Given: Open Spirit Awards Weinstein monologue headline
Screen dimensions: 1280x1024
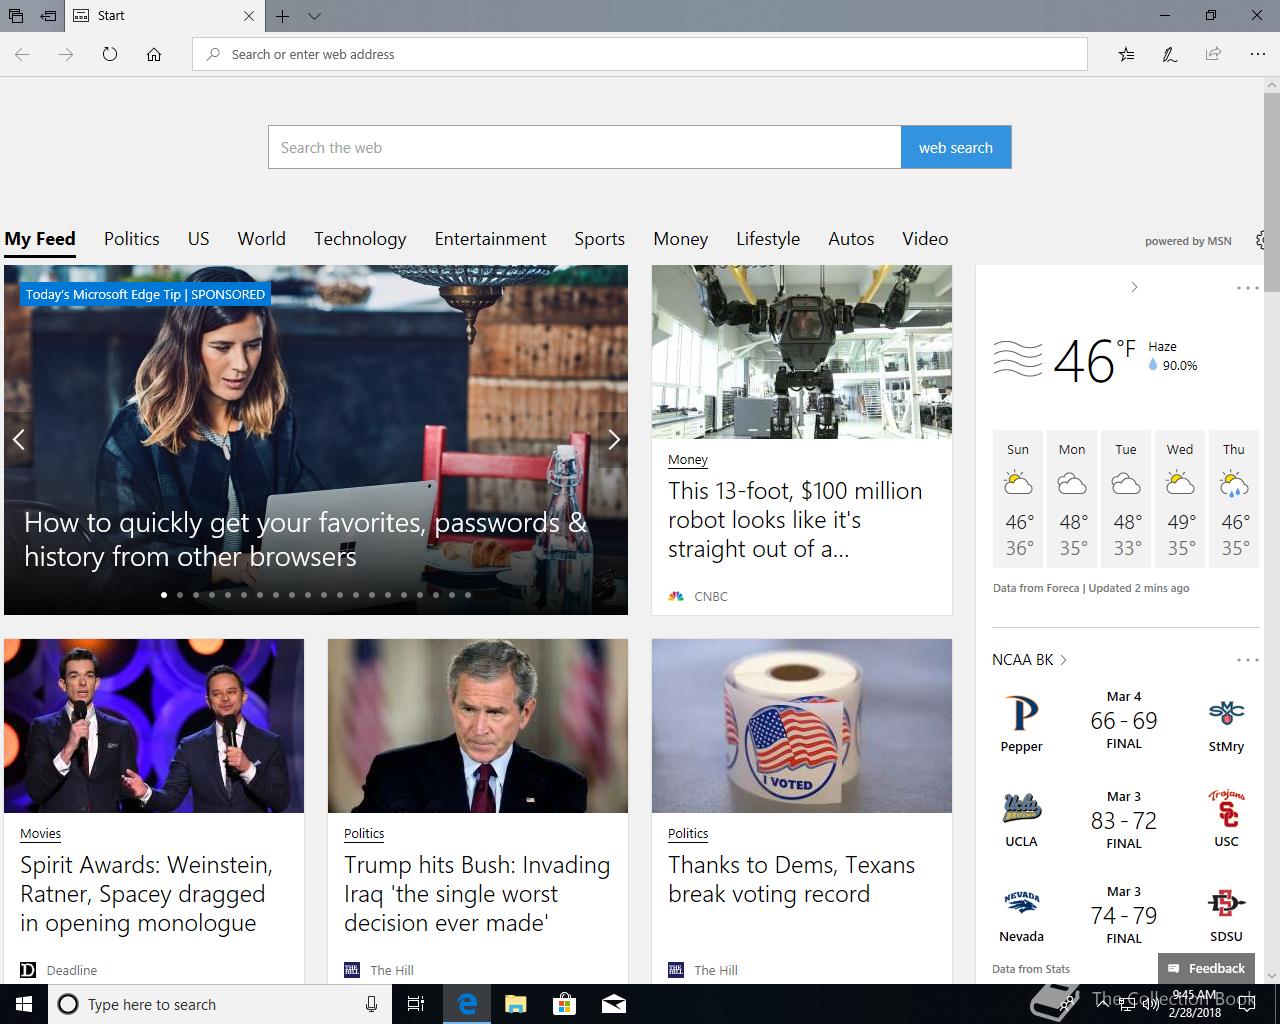Looking at the screenshot, I should point(147,894).
